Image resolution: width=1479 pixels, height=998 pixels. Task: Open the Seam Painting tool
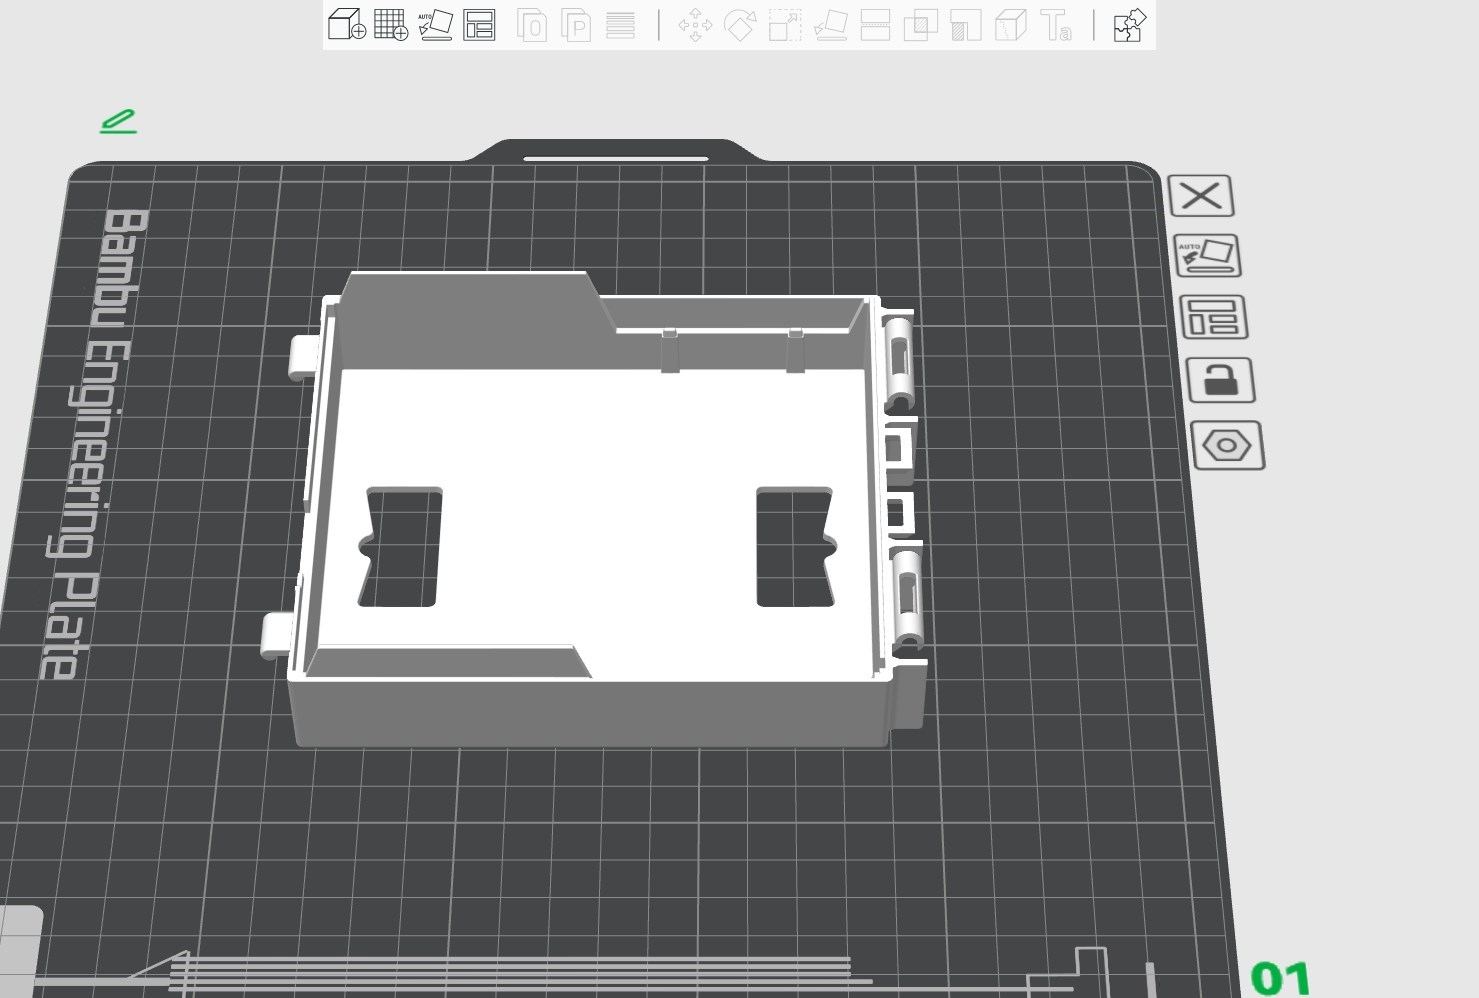tap(1010, 24)
